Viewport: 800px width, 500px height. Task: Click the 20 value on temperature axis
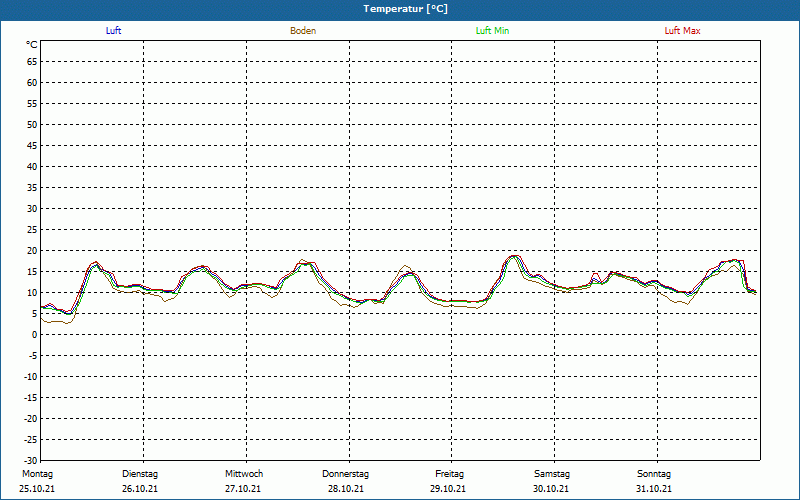click(32, 251)
